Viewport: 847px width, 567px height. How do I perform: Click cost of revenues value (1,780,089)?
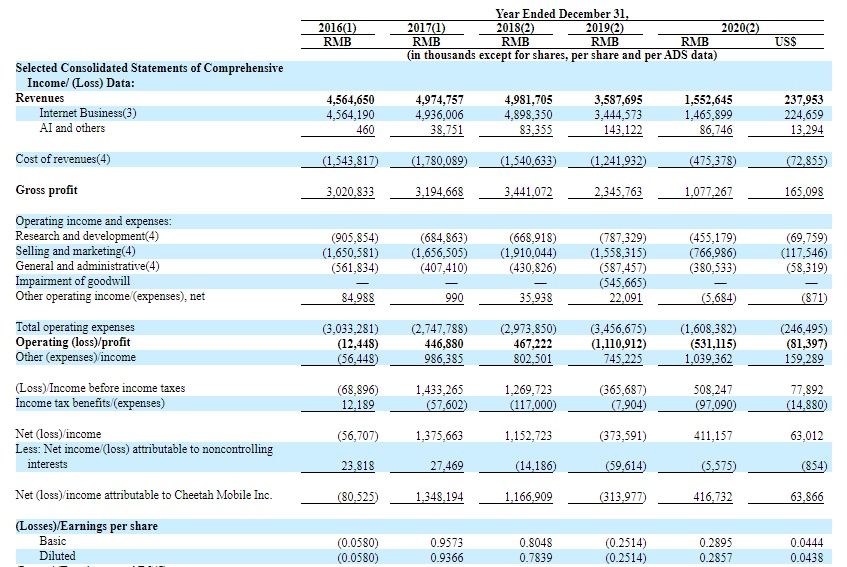click(439, 160)
